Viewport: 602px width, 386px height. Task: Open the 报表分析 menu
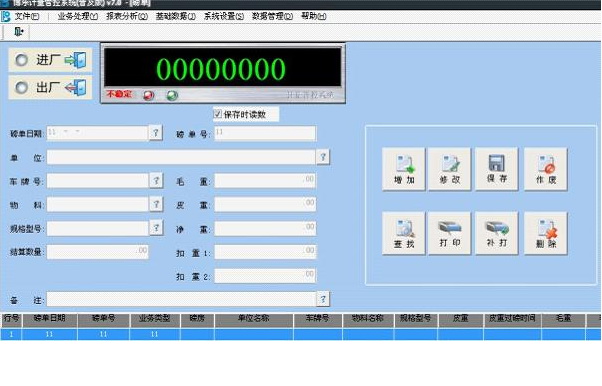pyautogui.click(x=127, y=16)
